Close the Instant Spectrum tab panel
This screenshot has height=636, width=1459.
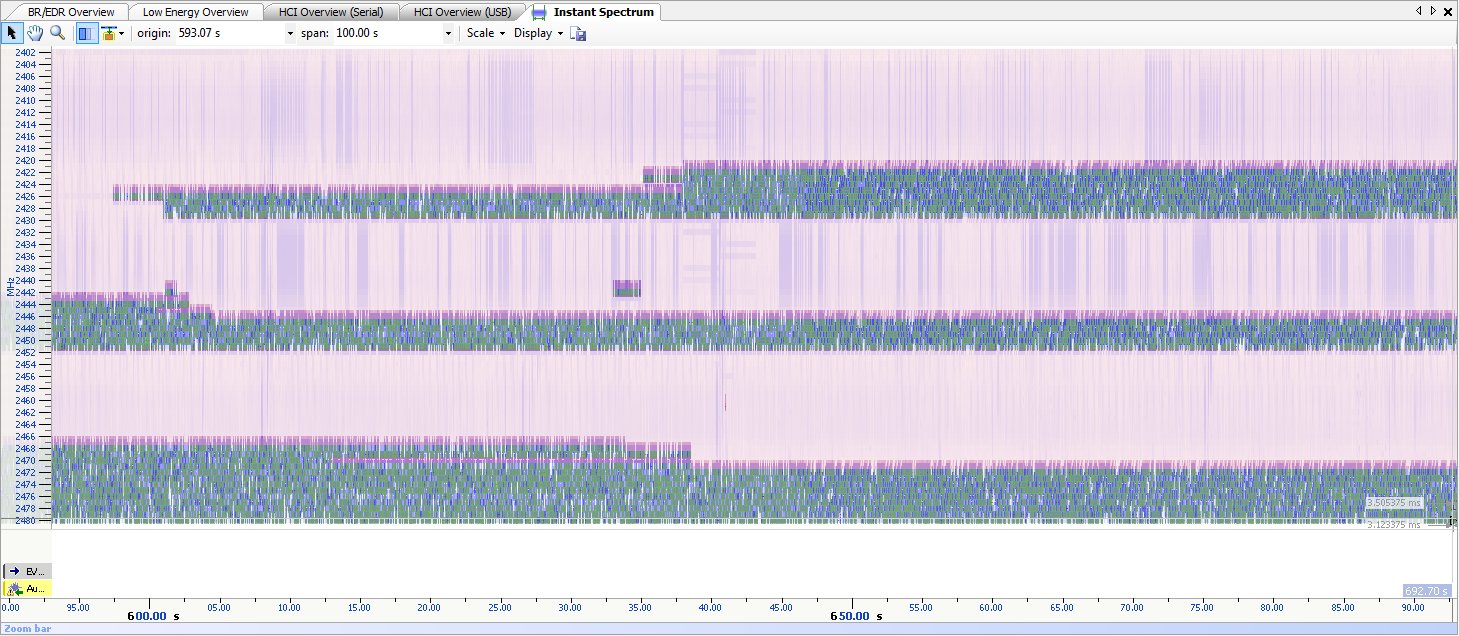(x=1448, y=10)
